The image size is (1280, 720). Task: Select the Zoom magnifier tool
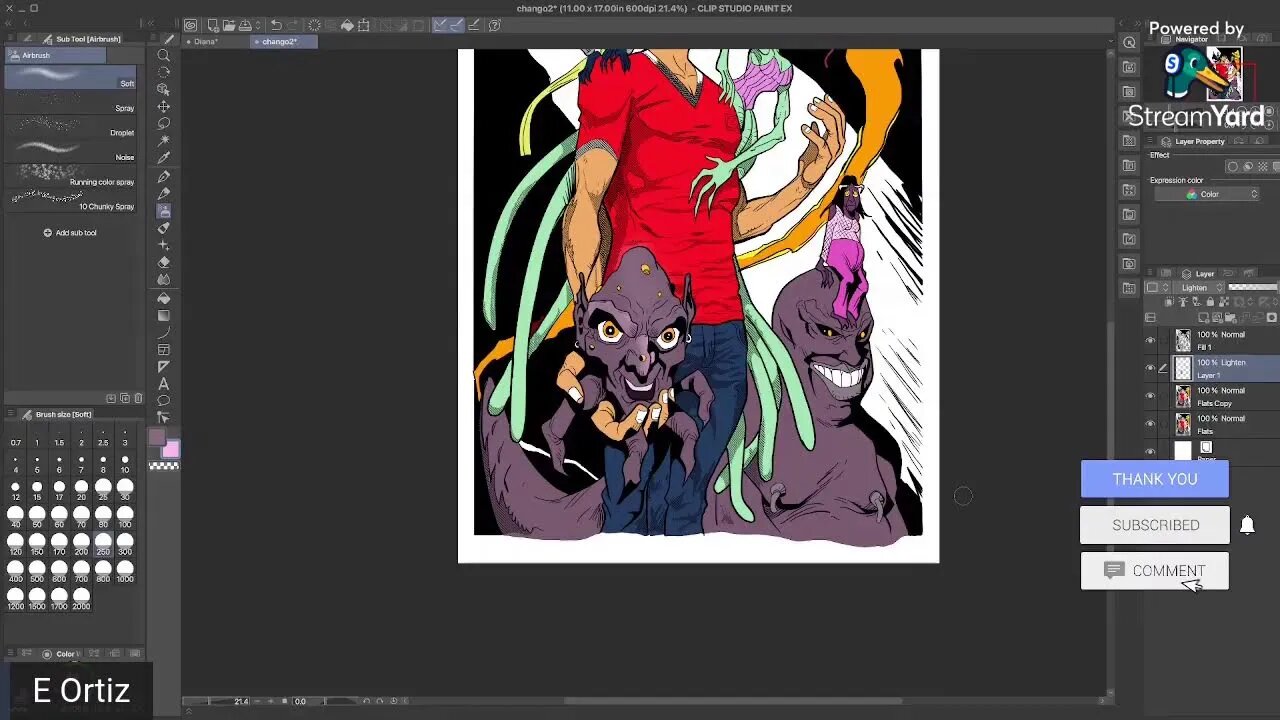point(164,55)
